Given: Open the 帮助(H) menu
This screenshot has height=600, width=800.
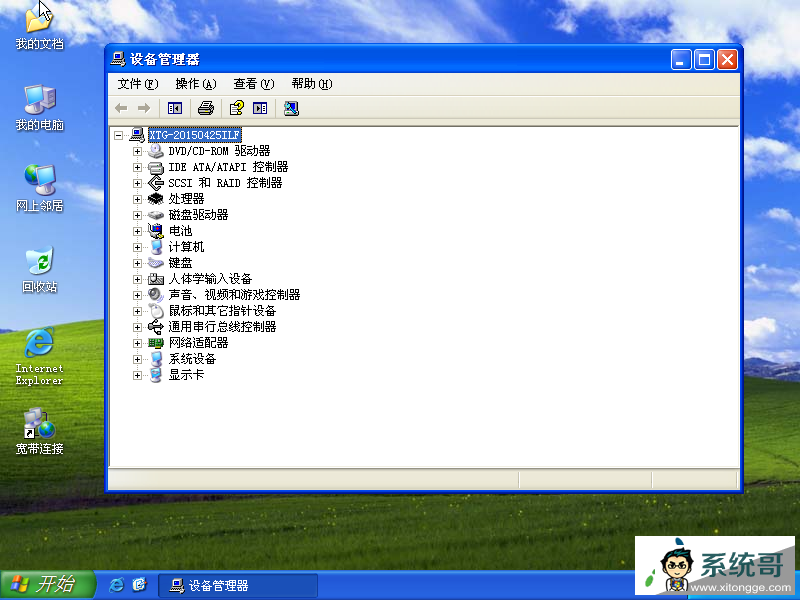Looking at the screenshot, I should (312, 84).
